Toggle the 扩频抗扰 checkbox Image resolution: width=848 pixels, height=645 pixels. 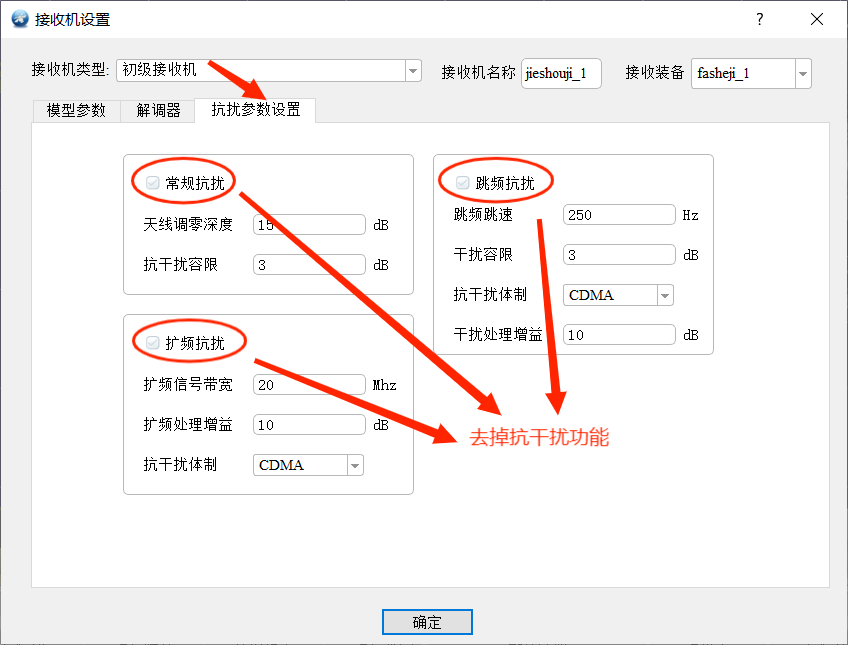153,343
